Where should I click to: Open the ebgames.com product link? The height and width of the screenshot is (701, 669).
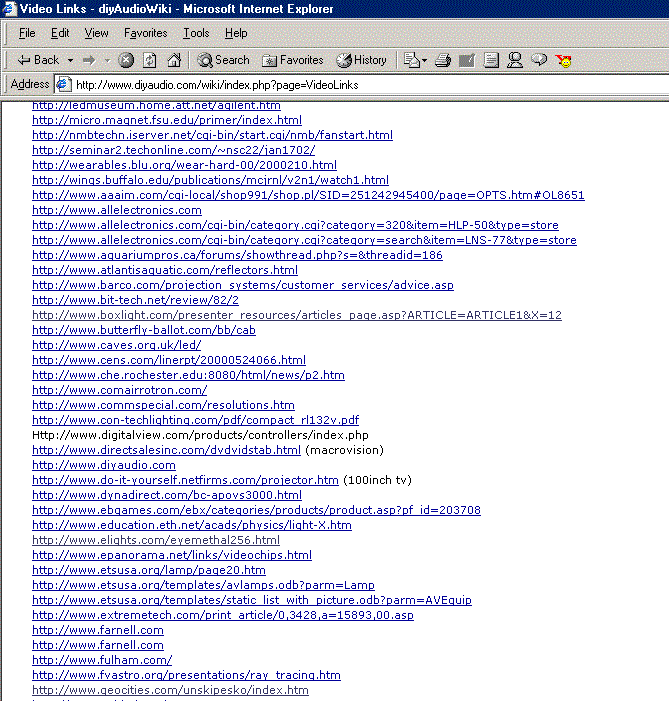click(256, 510)
